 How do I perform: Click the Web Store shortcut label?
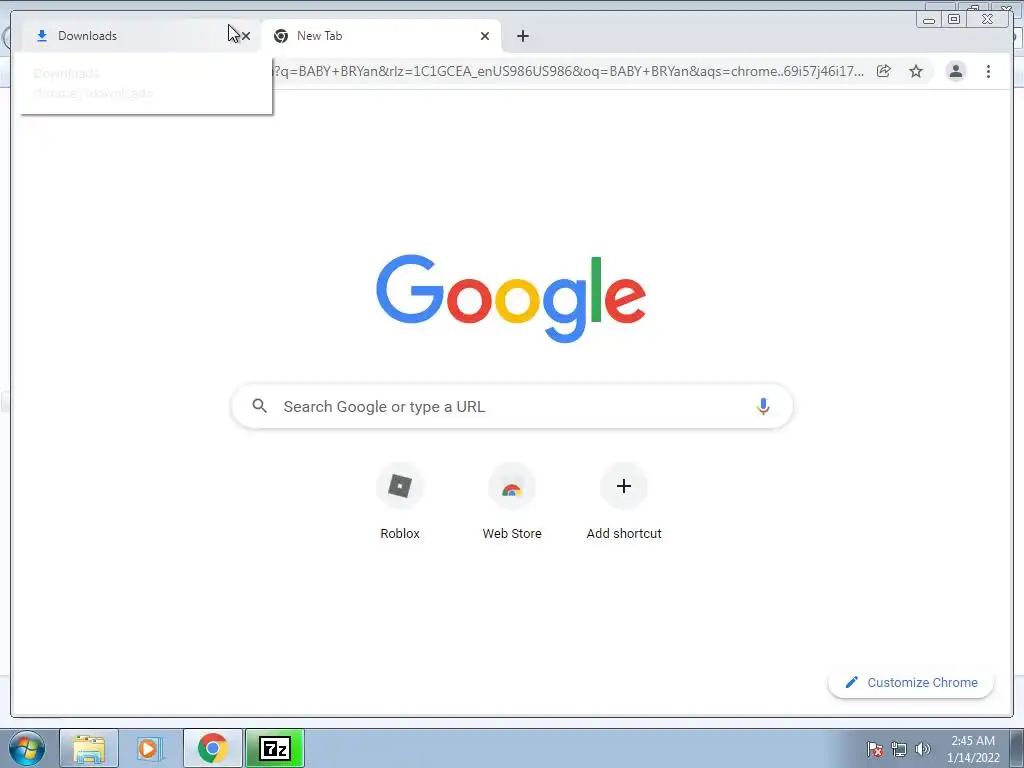pos(512,534)
